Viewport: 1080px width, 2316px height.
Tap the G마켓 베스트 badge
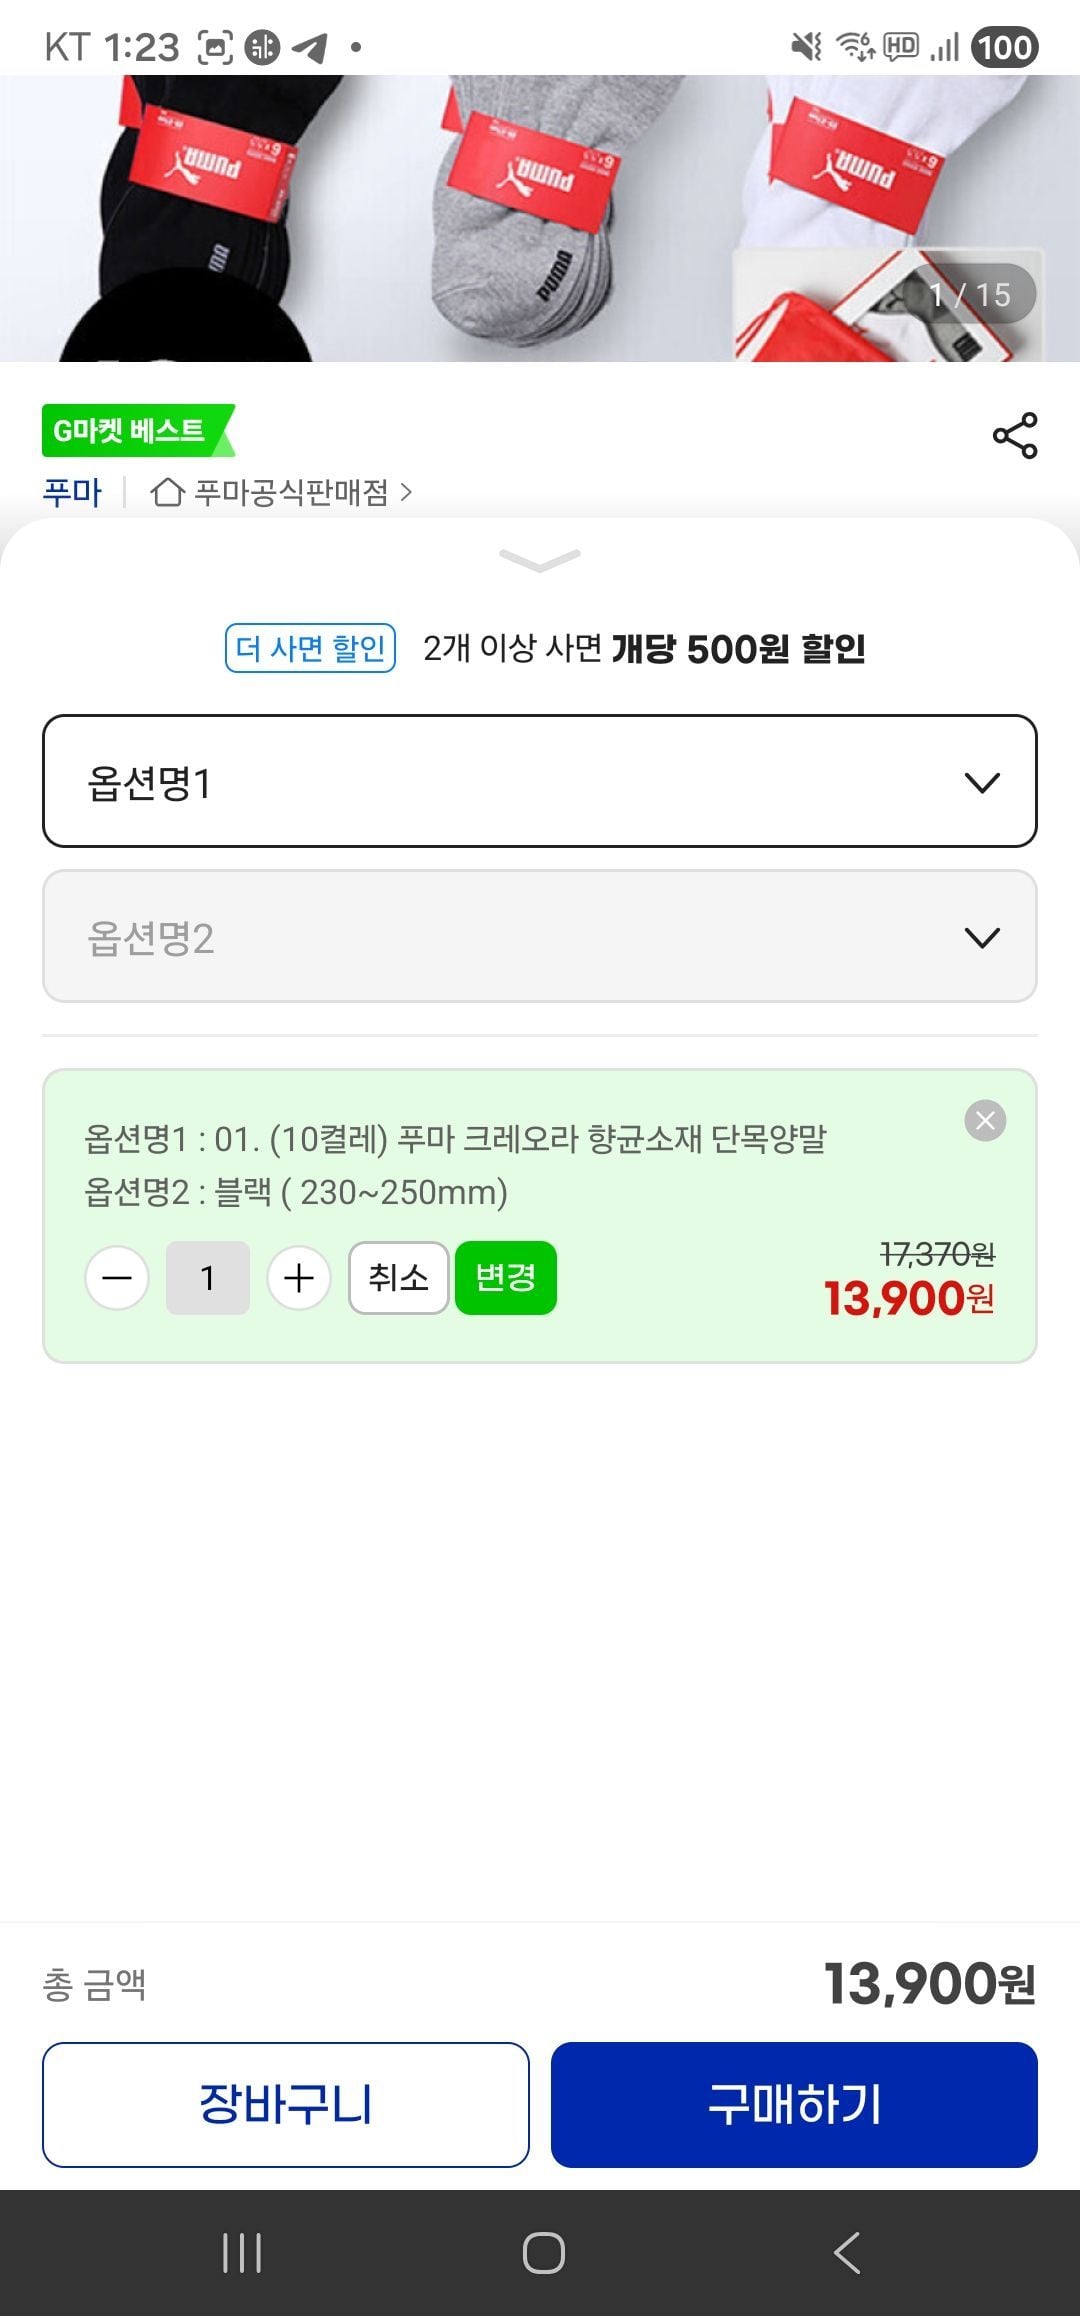[135, 431]
